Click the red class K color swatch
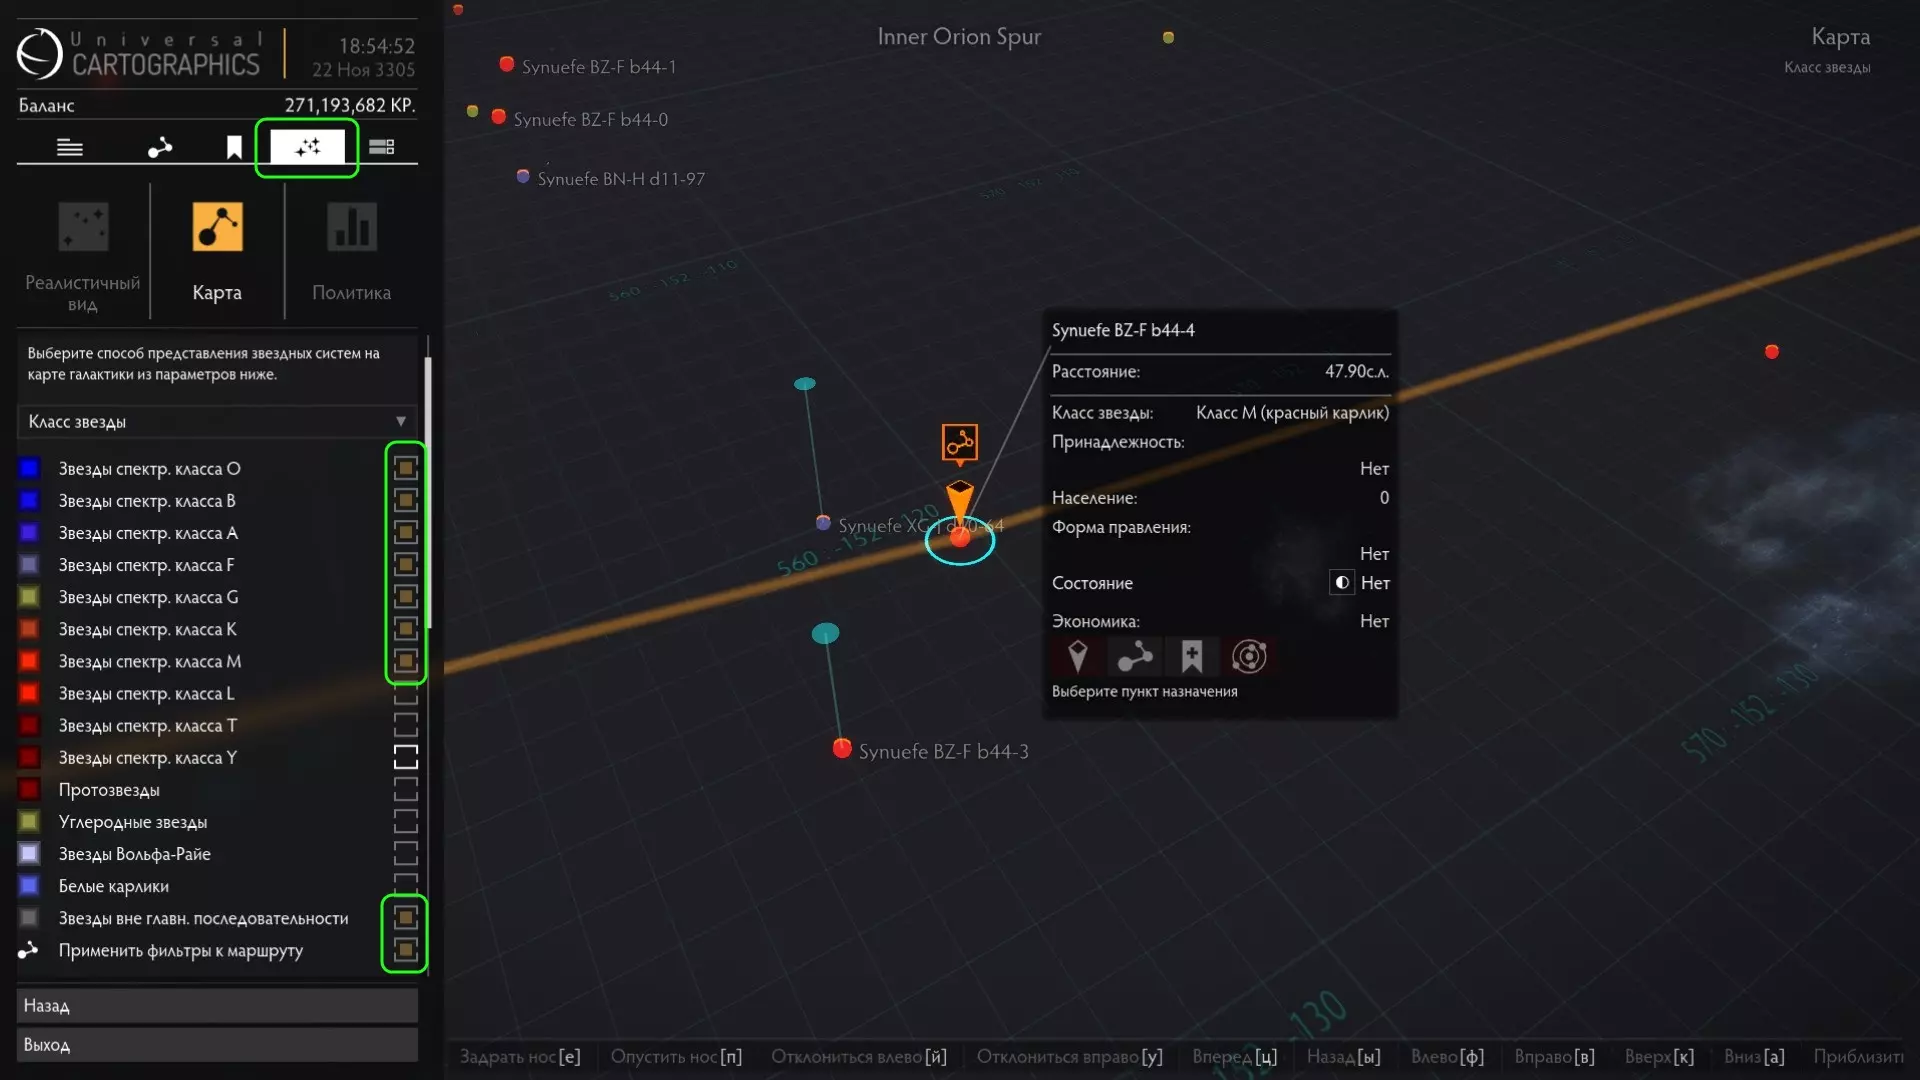The image size is (1920, 1080). coord(29,629)
